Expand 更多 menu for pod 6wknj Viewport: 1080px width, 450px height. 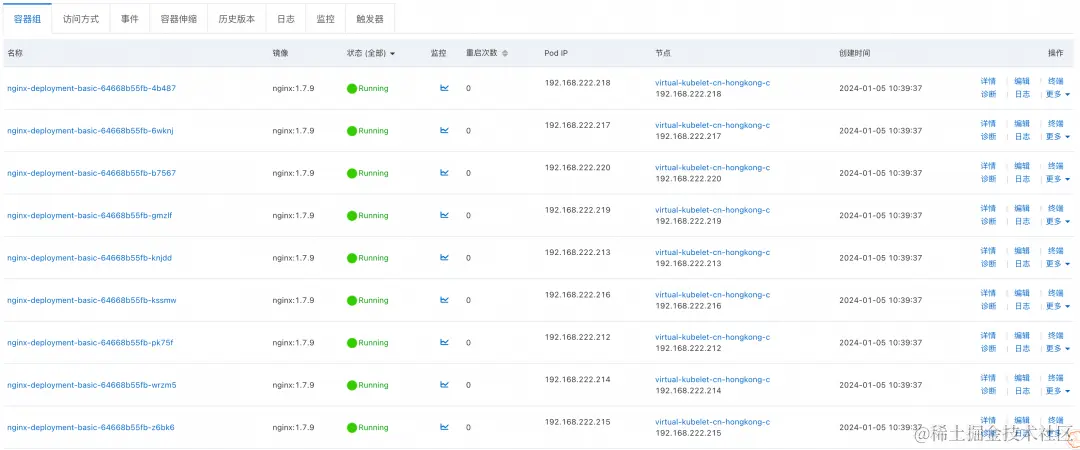coord(1058,136)
